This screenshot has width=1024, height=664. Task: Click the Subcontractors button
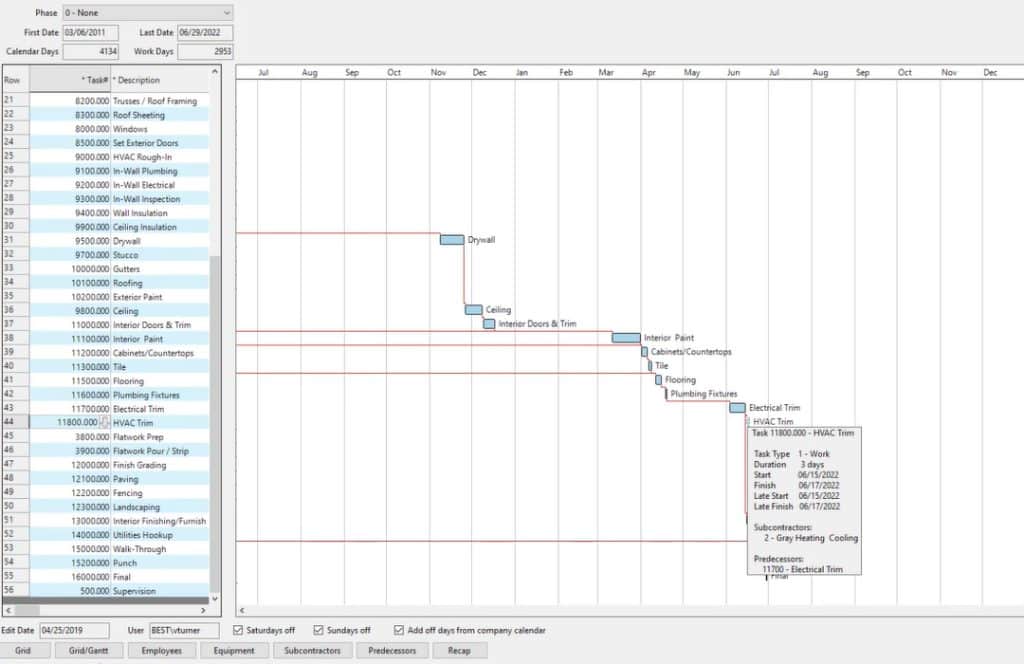[312, 651]
